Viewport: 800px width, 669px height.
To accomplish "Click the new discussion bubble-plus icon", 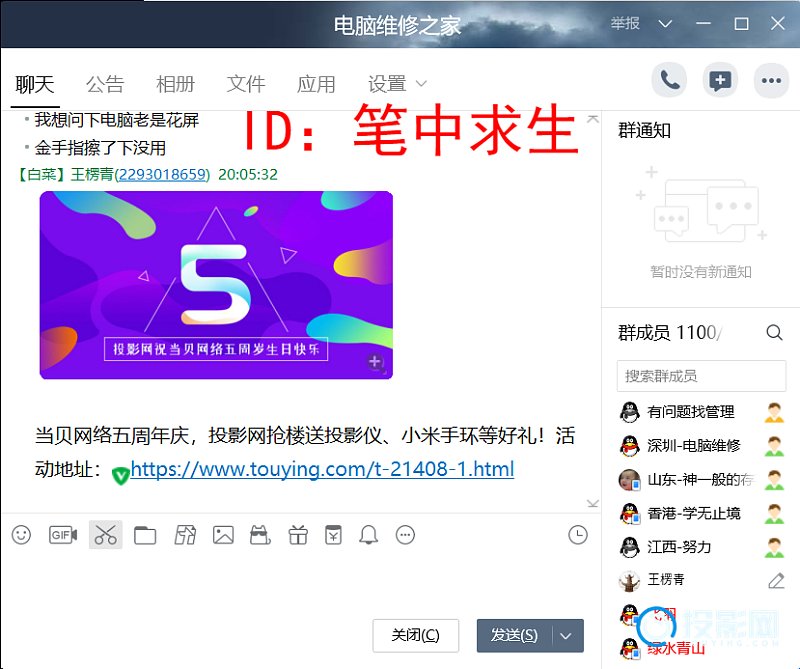I will coord(720,80).
